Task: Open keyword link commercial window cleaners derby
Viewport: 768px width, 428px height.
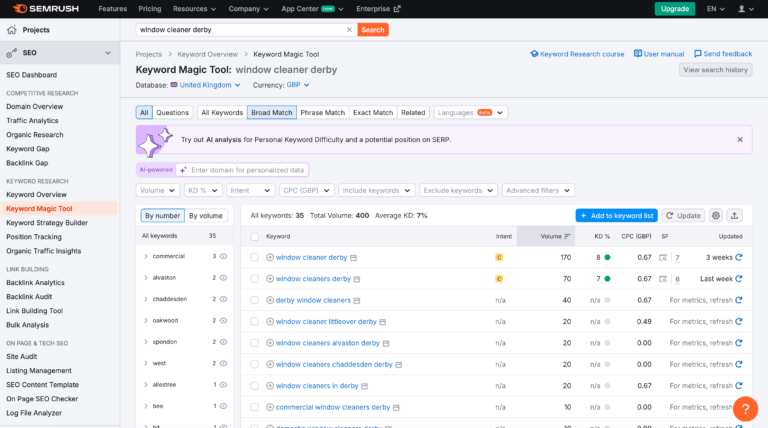Action: coord(333,407)
